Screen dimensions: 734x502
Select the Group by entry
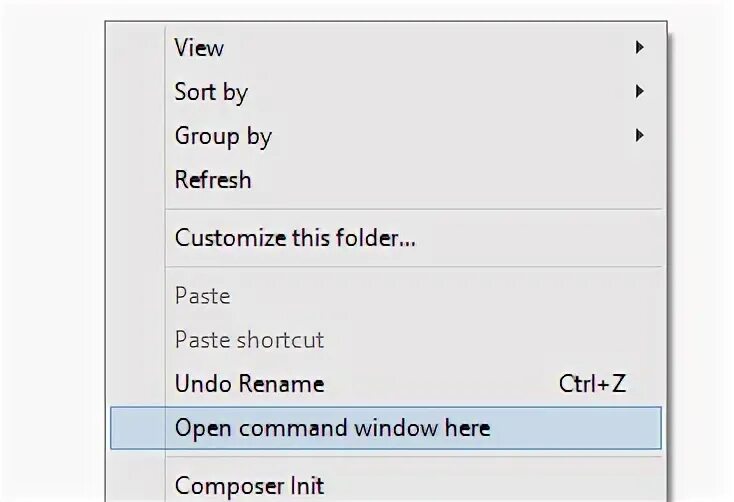point(223,136)
